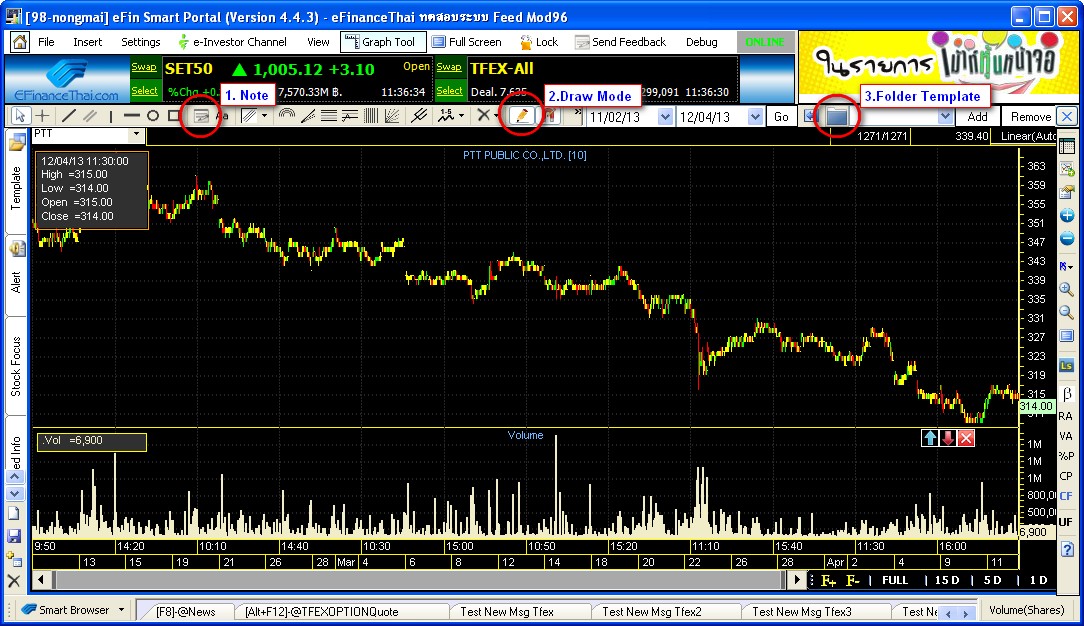Image resolution: width=1084 pixels, height=626 pixels.
Task: Toggle the Graph Tool button
Action: point(383,42)
